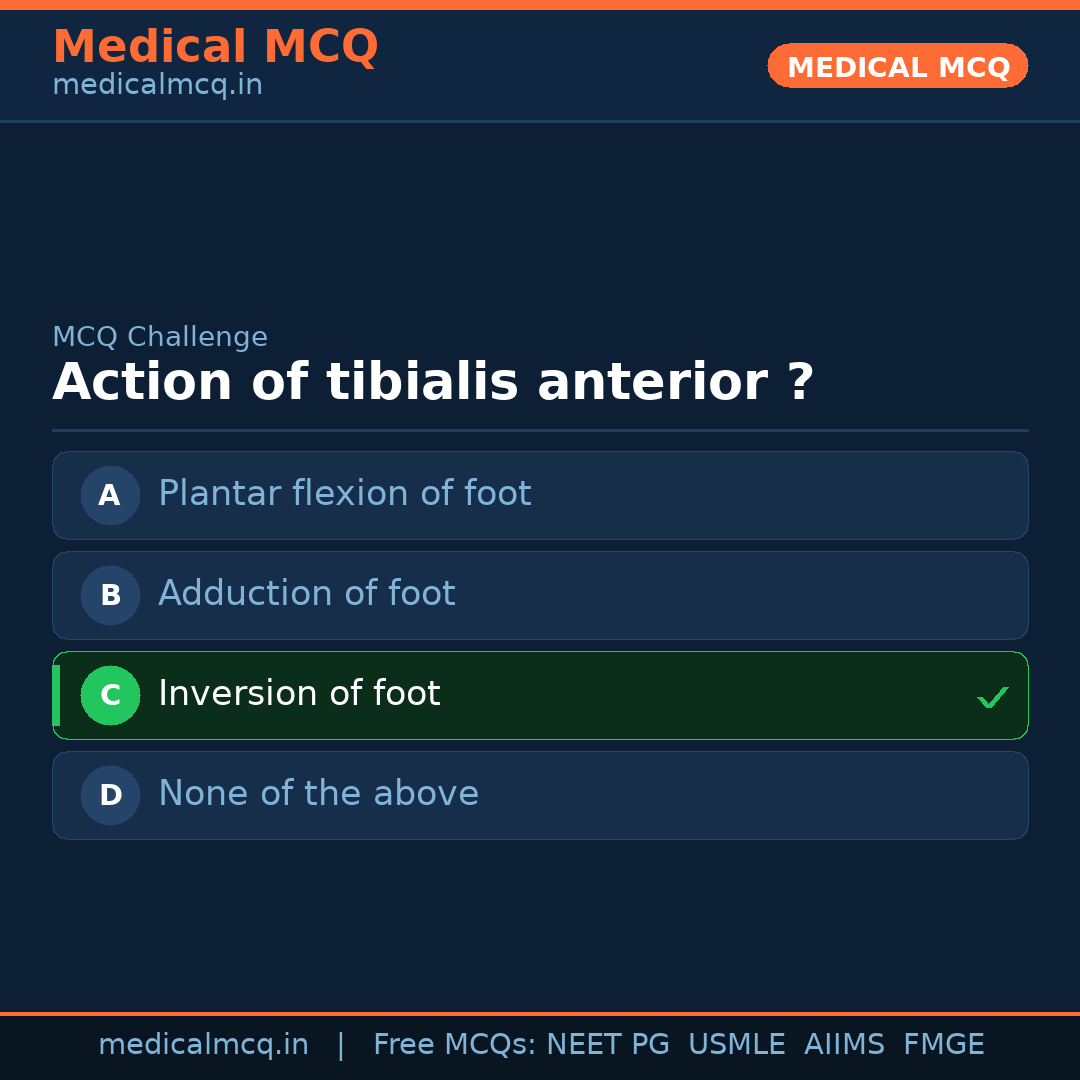Click the orange MEDICAL MCQ badge
The height and width of the screenshot is (1080, 1080).
coord(897,66)
